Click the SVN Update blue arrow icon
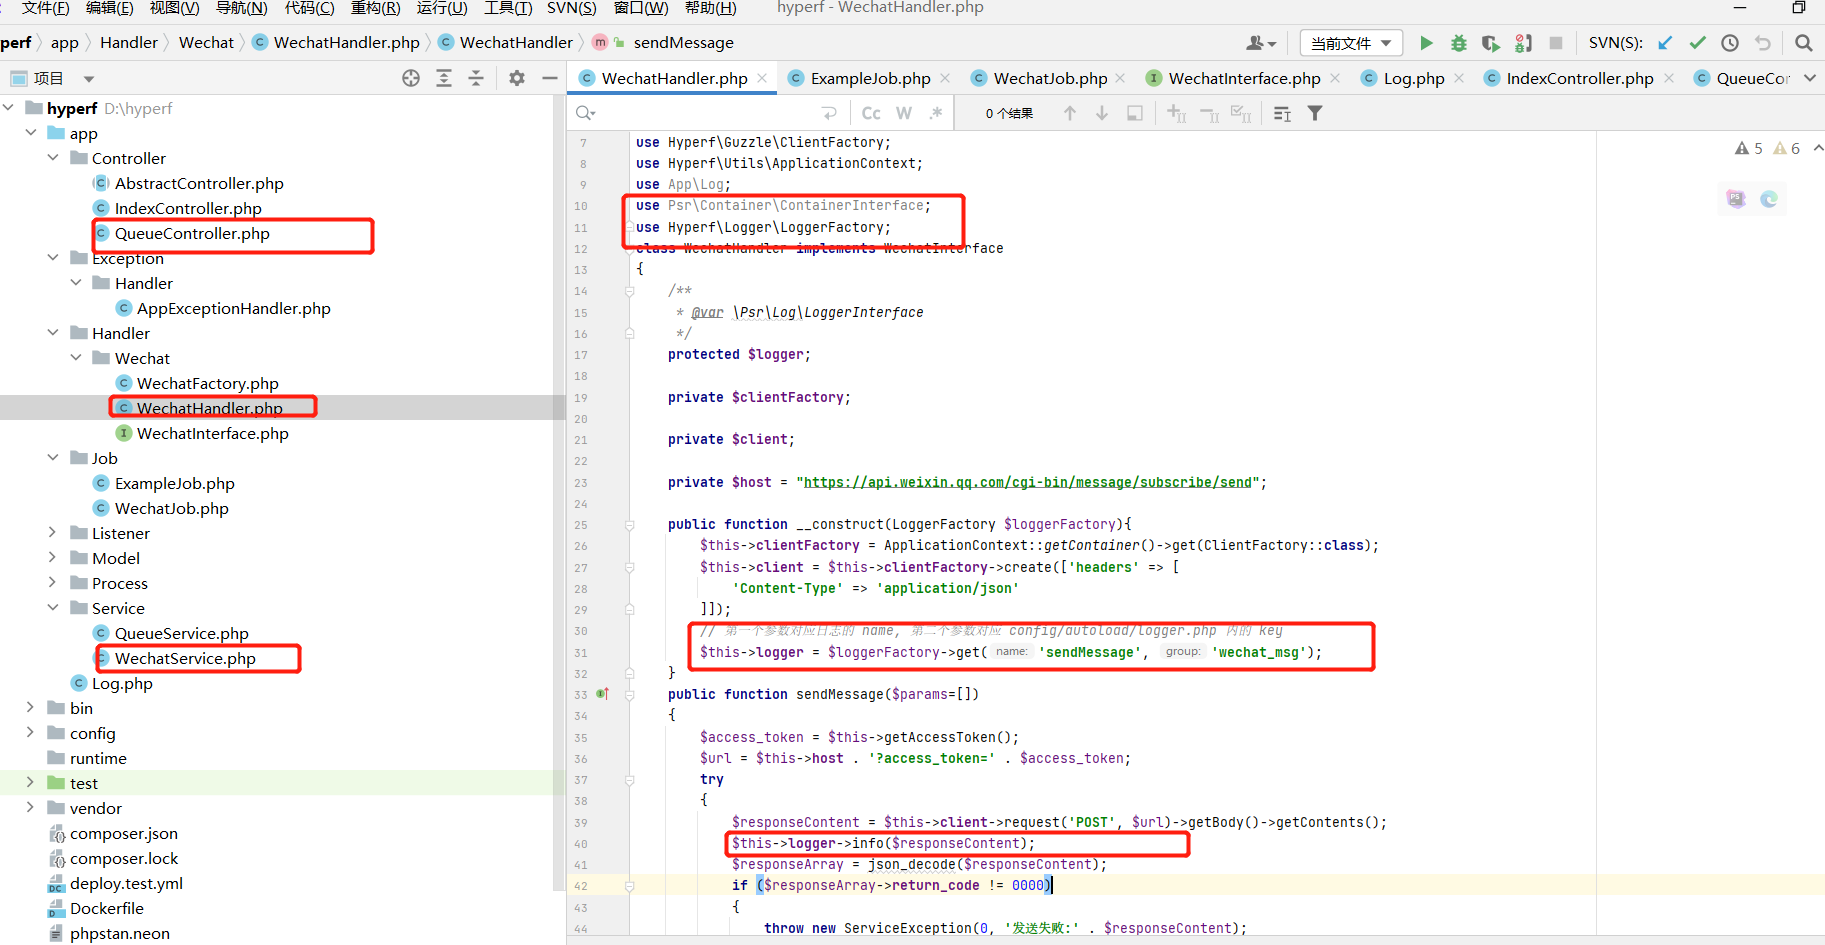The width and height of the screenshot is (1825, 945). (1663, 43)
